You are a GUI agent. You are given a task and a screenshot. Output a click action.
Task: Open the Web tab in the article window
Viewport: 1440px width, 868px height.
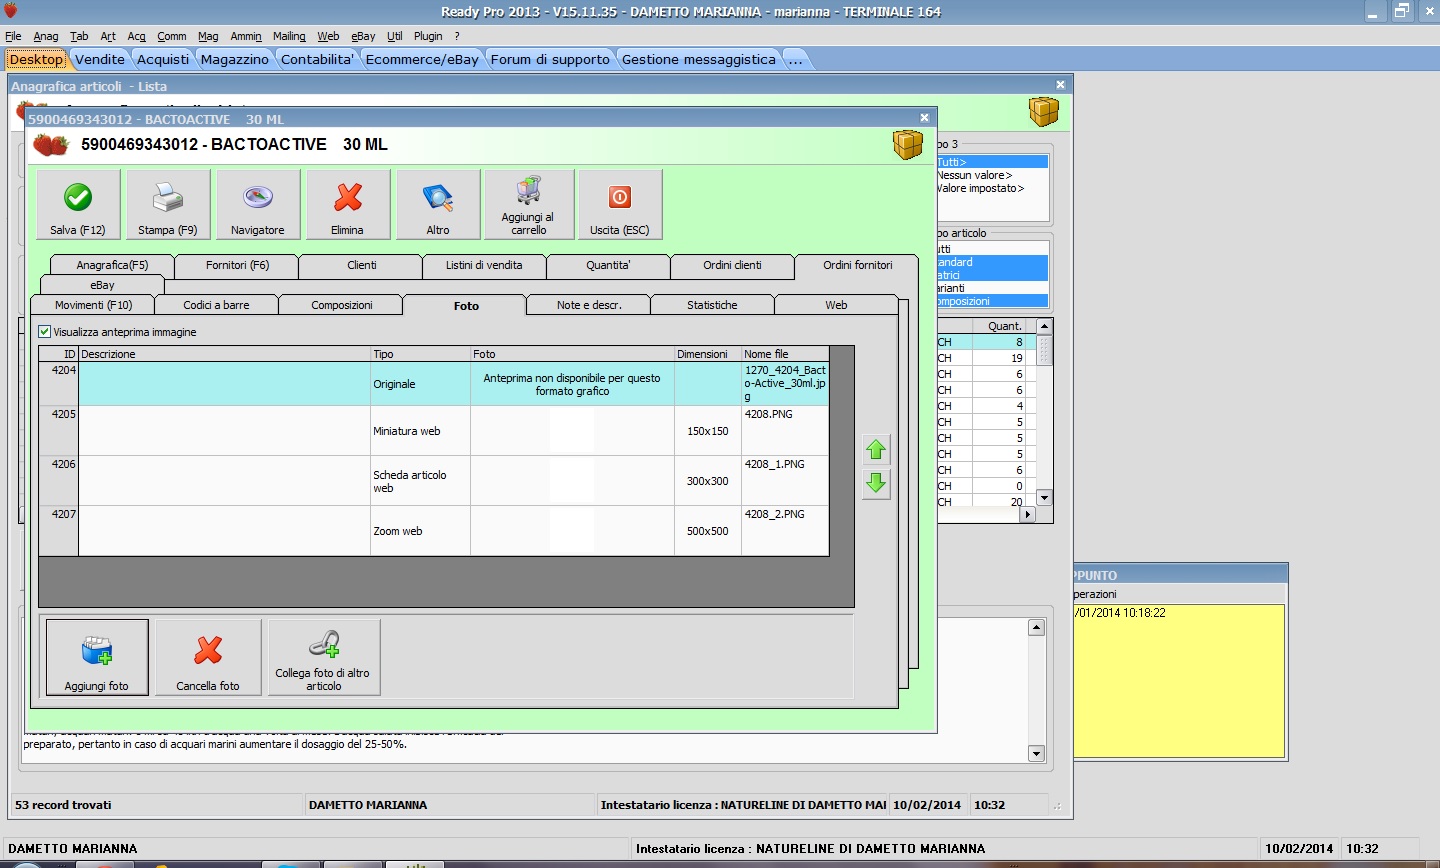[836, 305]
